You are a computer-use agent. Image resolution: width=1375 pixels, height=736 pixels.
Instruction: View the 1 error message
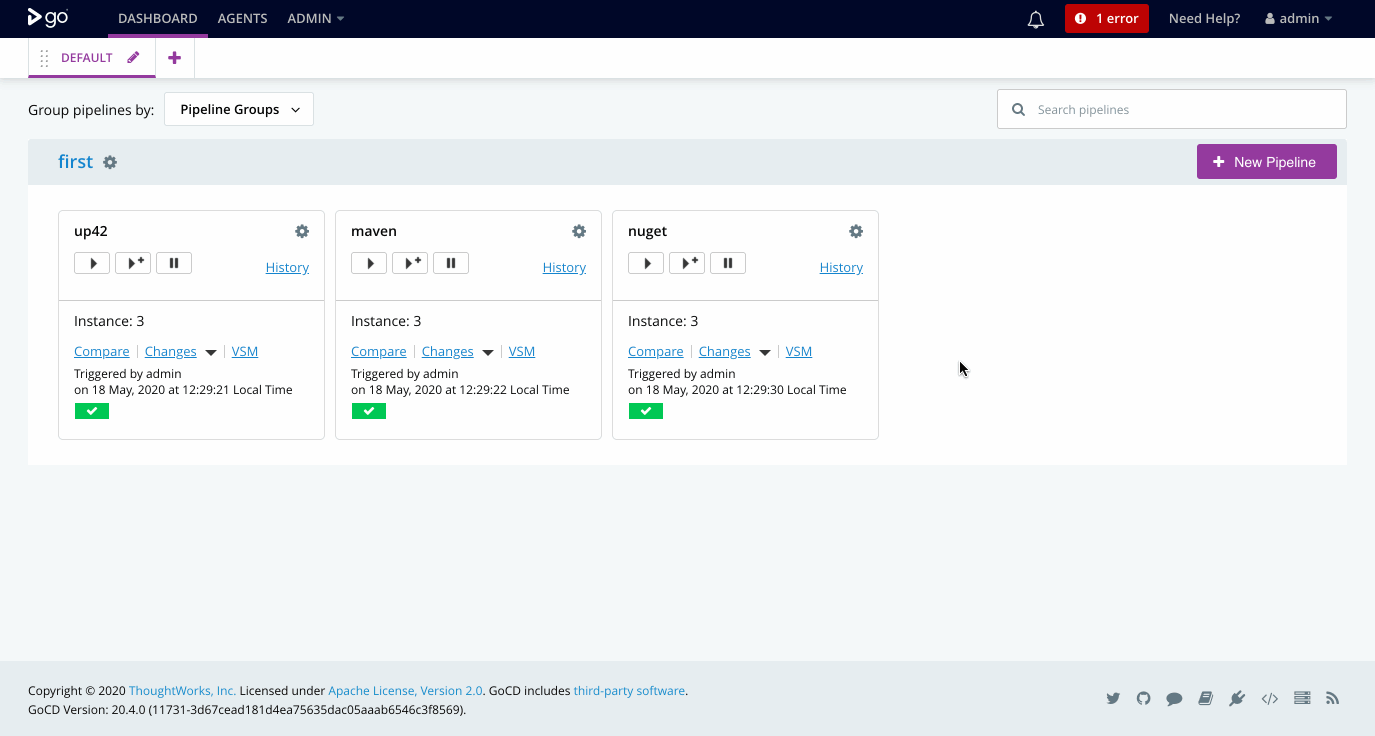pyautogui.click(x=1107, y=19)
